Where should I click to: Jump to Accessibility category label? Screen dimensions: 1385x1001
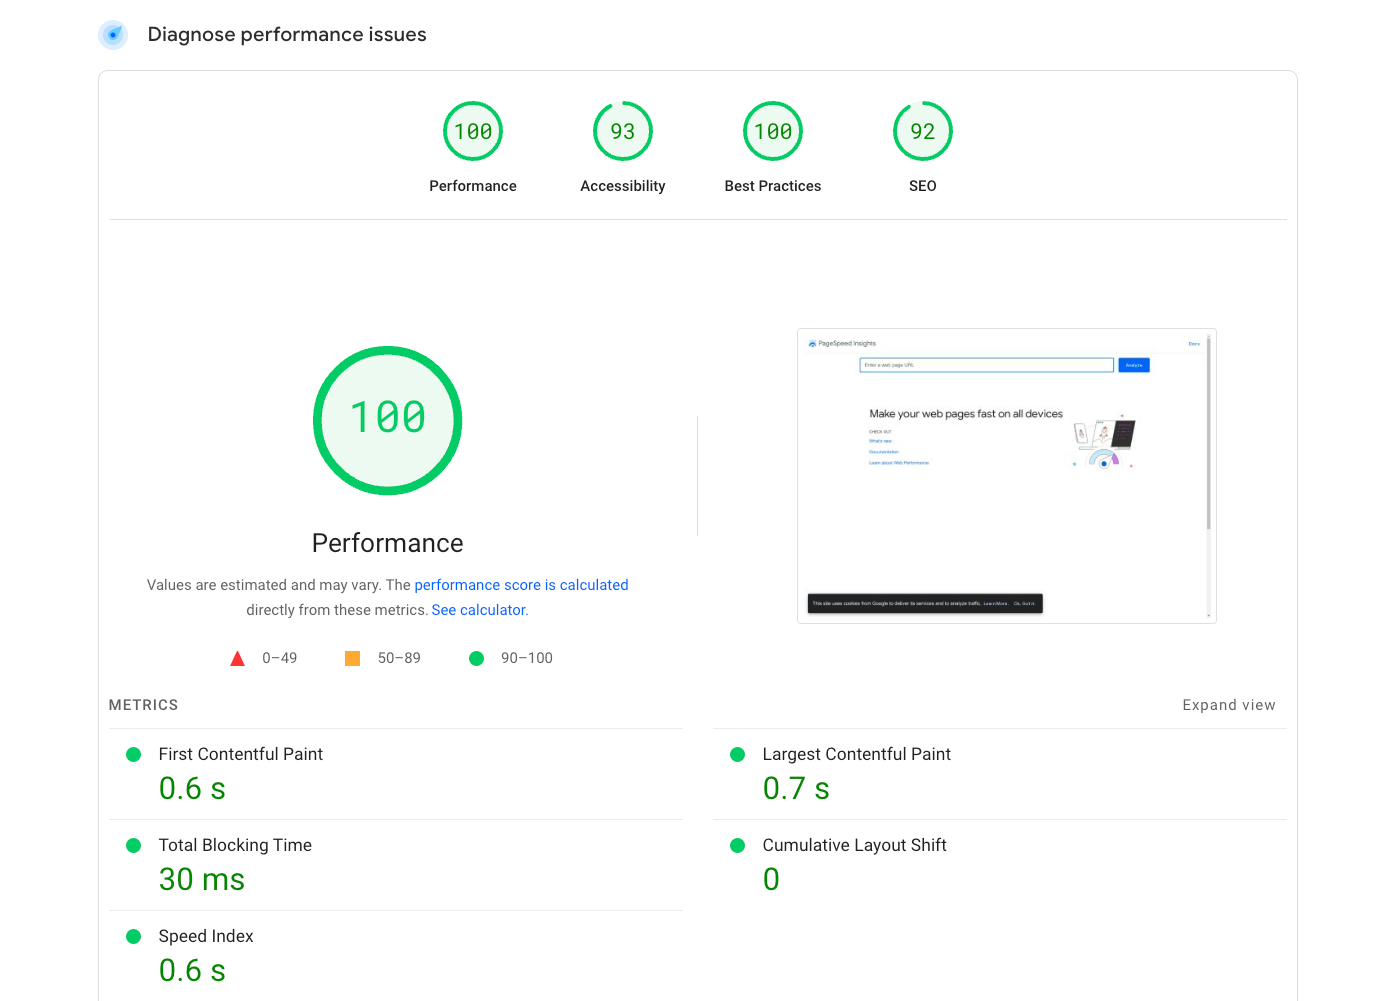point(623,186)
